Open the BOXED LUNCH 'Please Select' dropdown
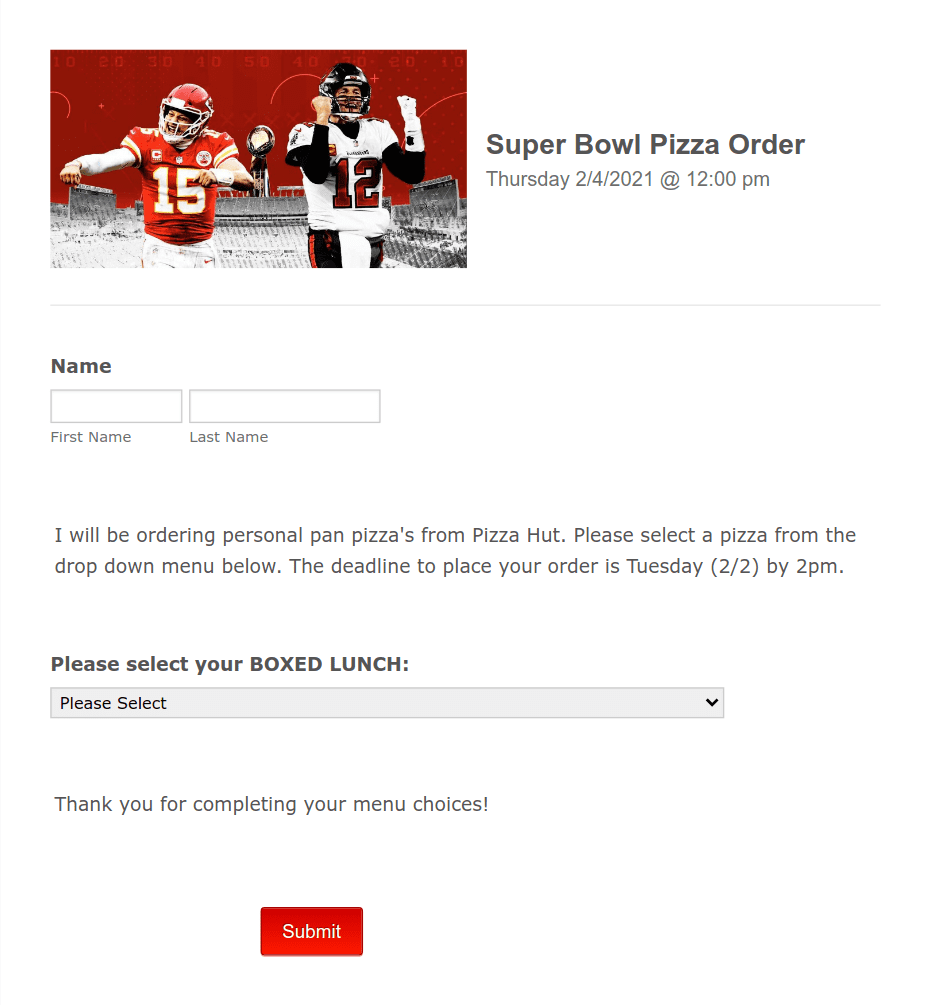 pos(386,703)
